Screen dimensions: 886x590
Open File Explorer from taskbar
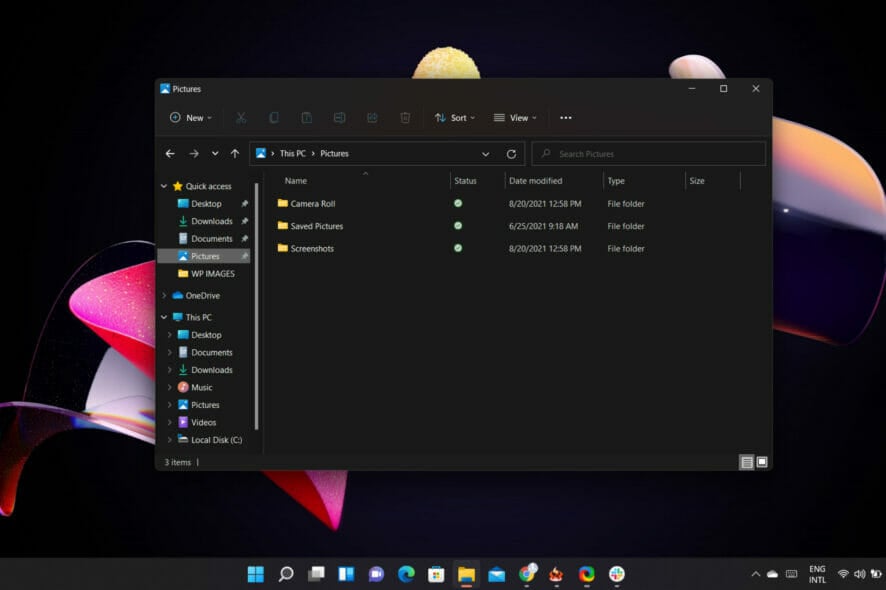click(x=467, y=574)
